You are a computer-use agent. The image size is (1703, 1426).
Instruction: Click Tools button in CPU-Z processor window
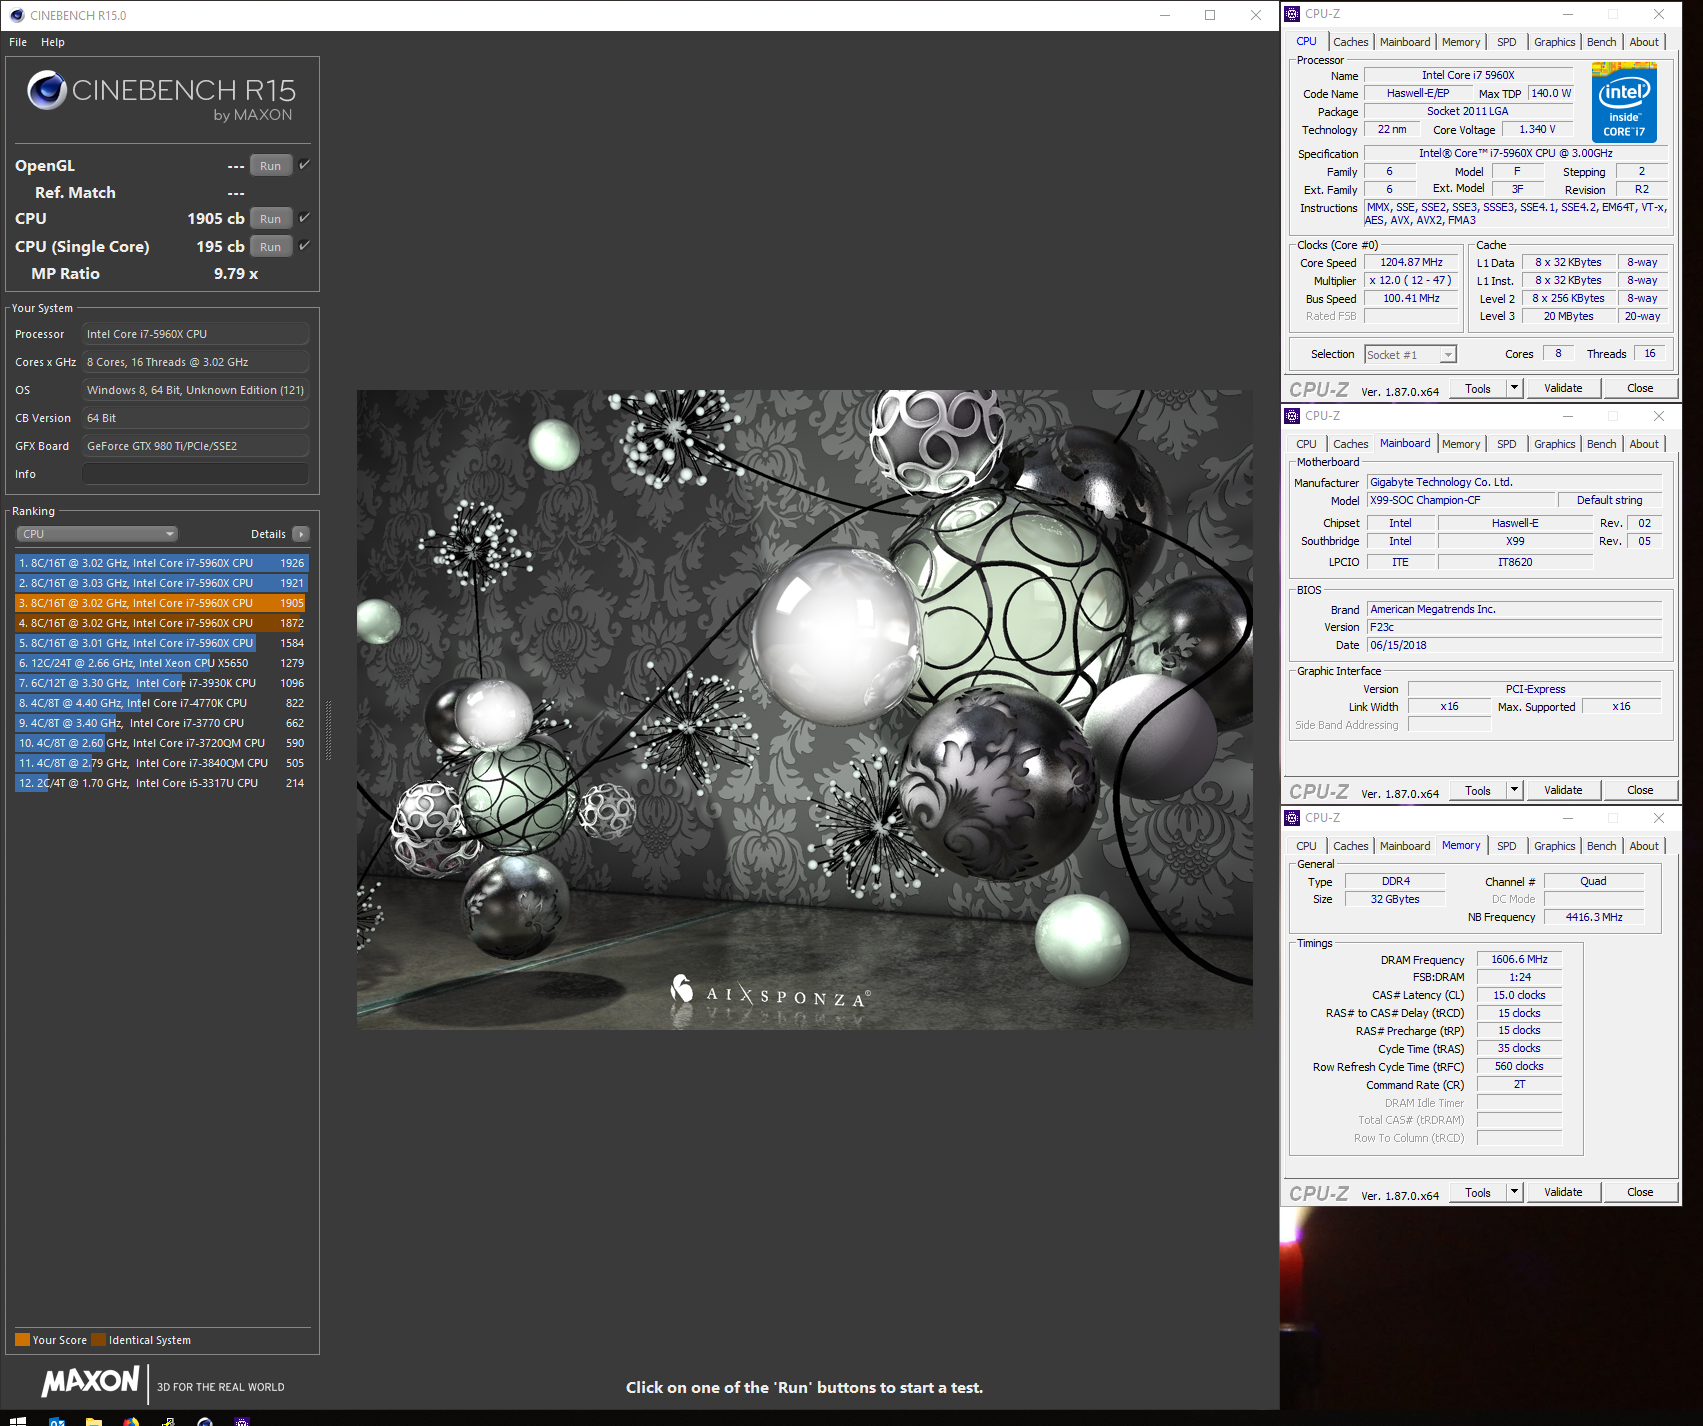(x=1478, y=388)
